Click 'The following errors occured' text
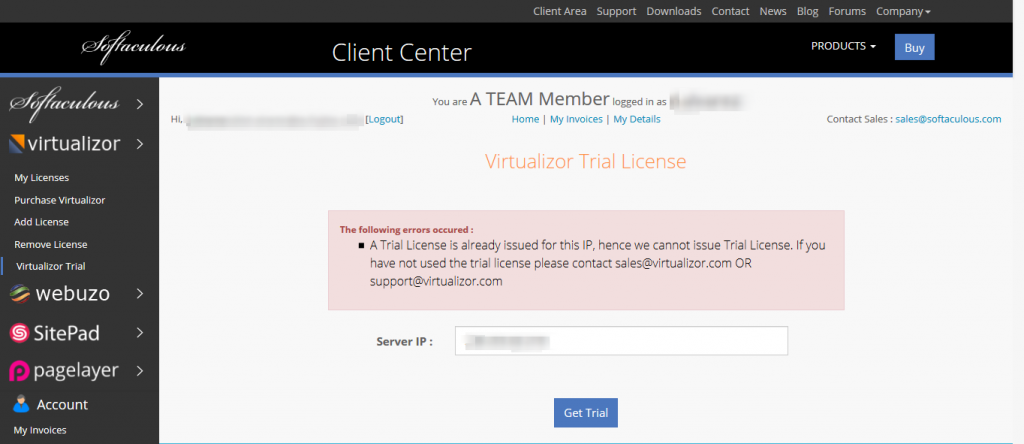 [406, 230]
